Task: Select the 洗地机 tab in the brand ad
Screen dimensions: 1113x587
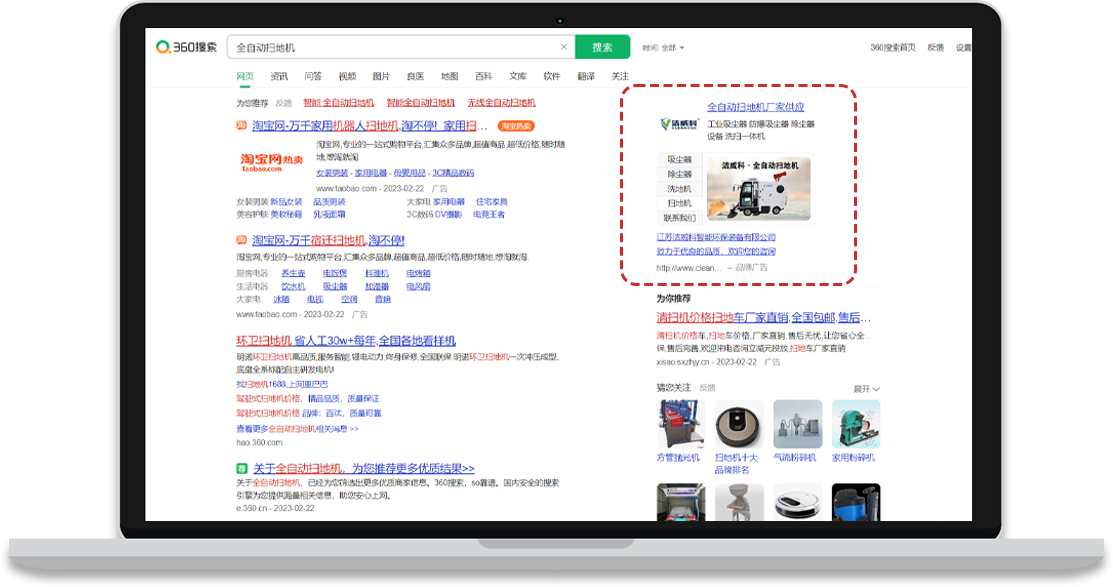Action: coord(679,189)
